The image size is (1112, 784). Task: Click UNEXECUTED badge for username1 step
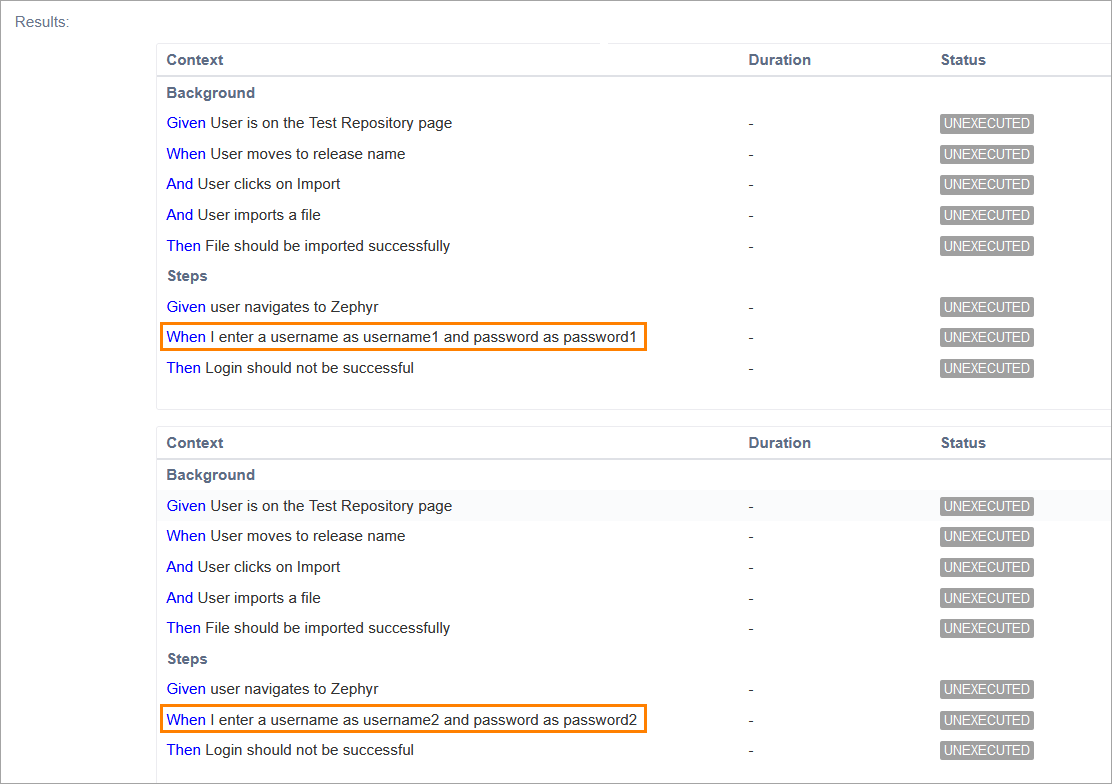(x=986, y=337)
